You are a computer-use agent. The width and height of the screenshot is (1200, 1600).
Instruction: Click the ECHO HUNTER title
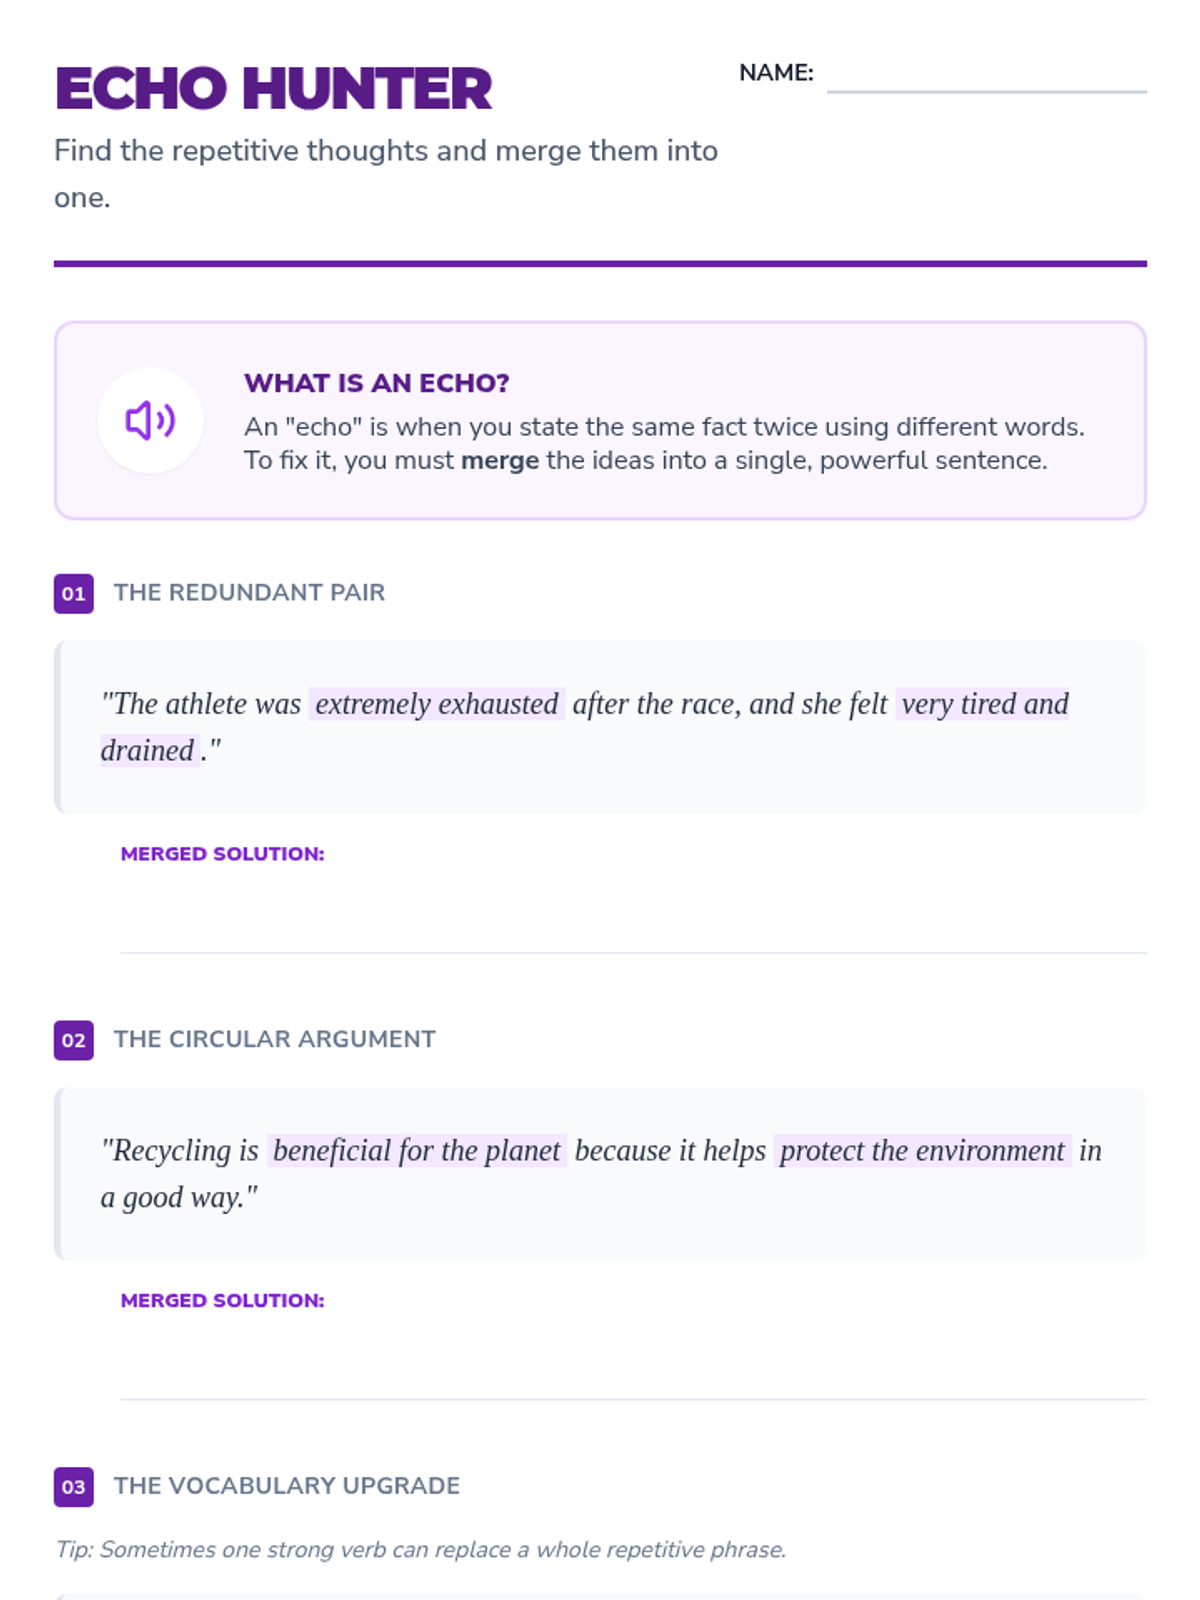click(x=273, y=88)
